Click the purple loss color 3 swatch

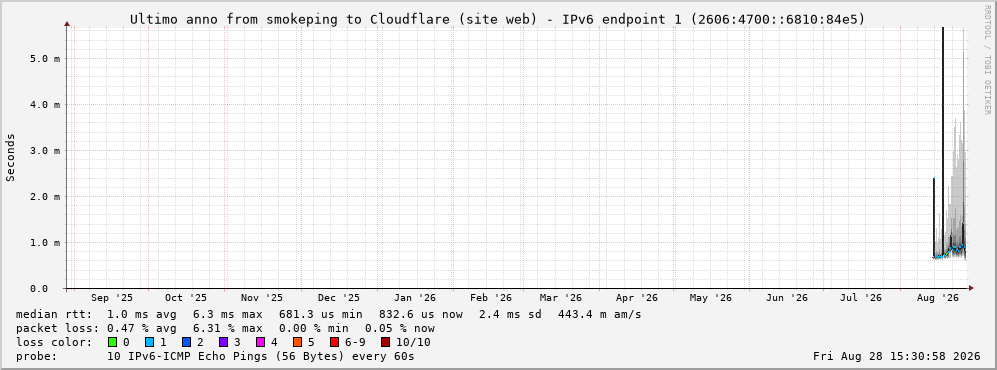223,342
